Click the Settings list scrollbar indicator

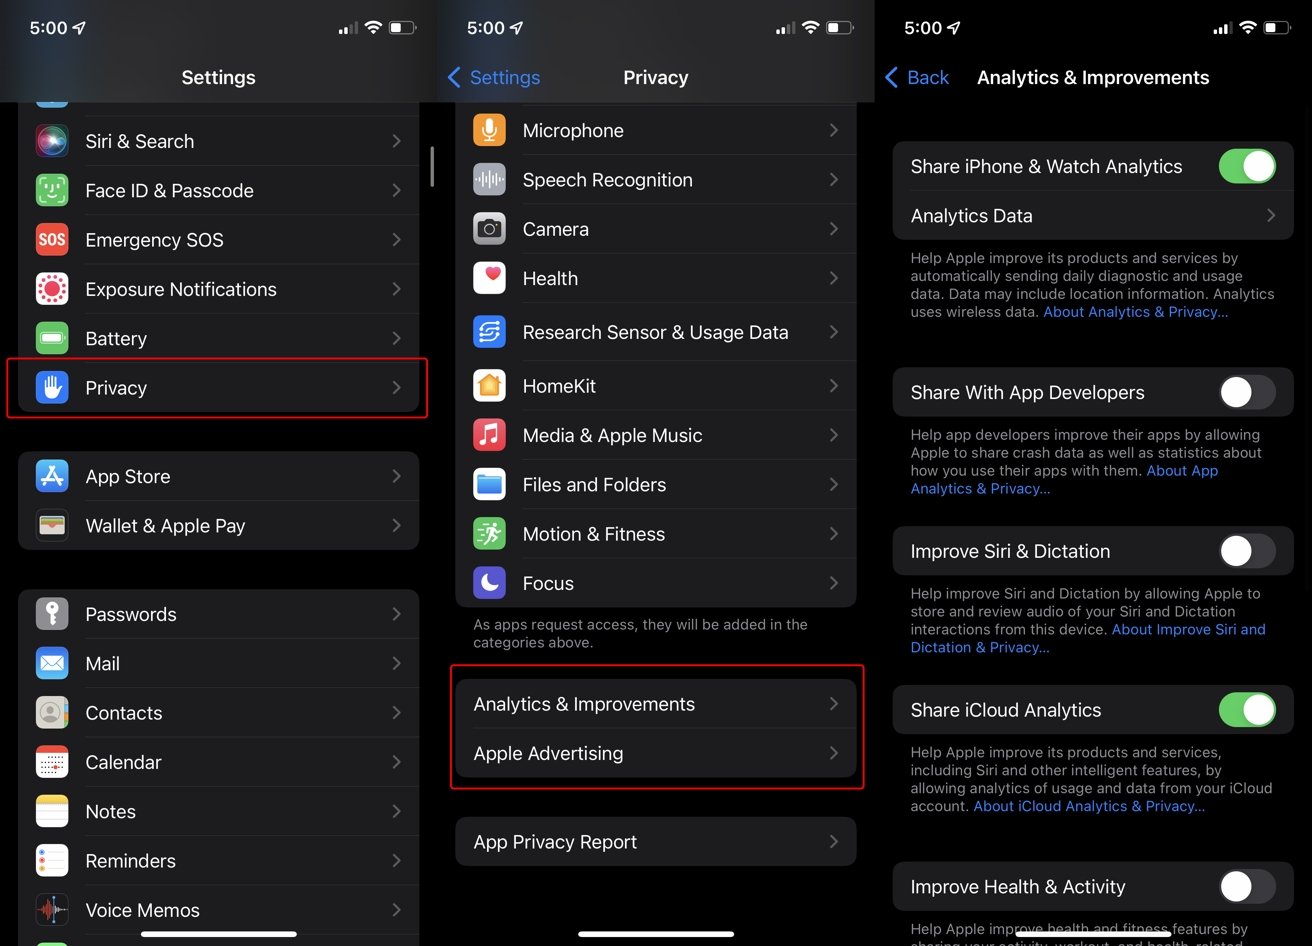pyautogui.click(x=432, y=167)
